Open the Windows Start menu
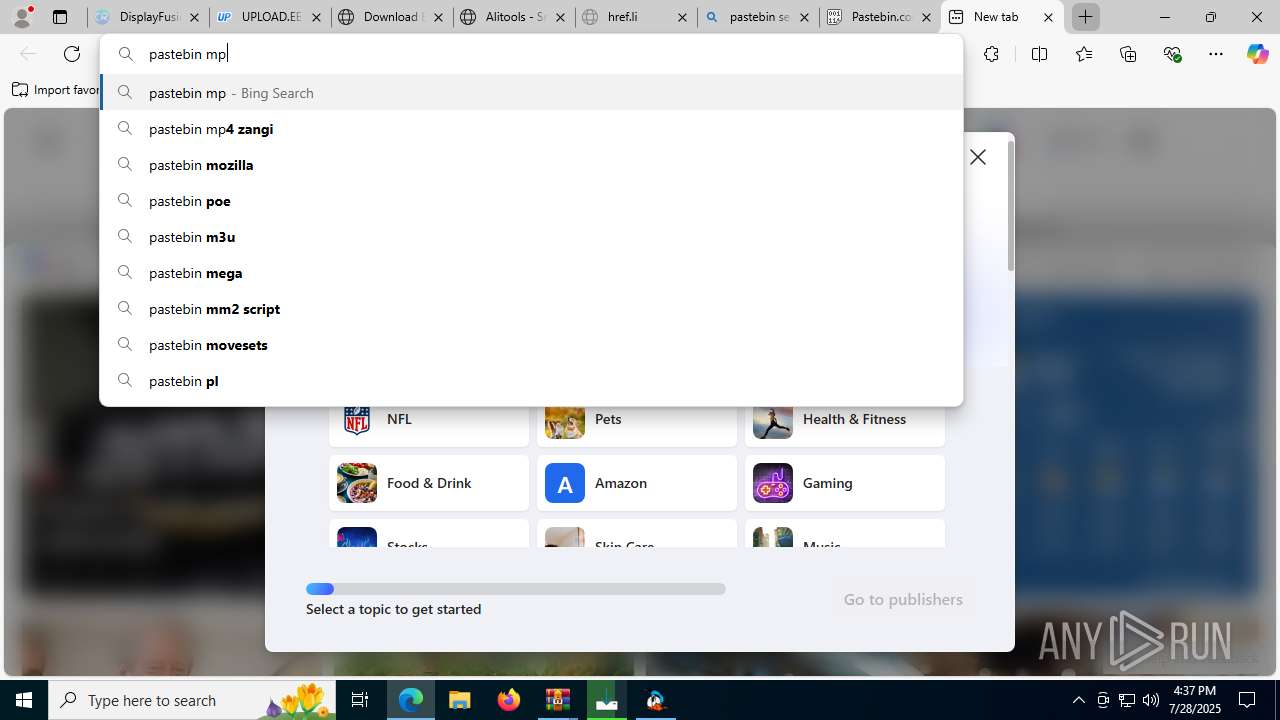Image resolution: width=1280 pixels, height=720 pixels. click(x=24, y=700)
